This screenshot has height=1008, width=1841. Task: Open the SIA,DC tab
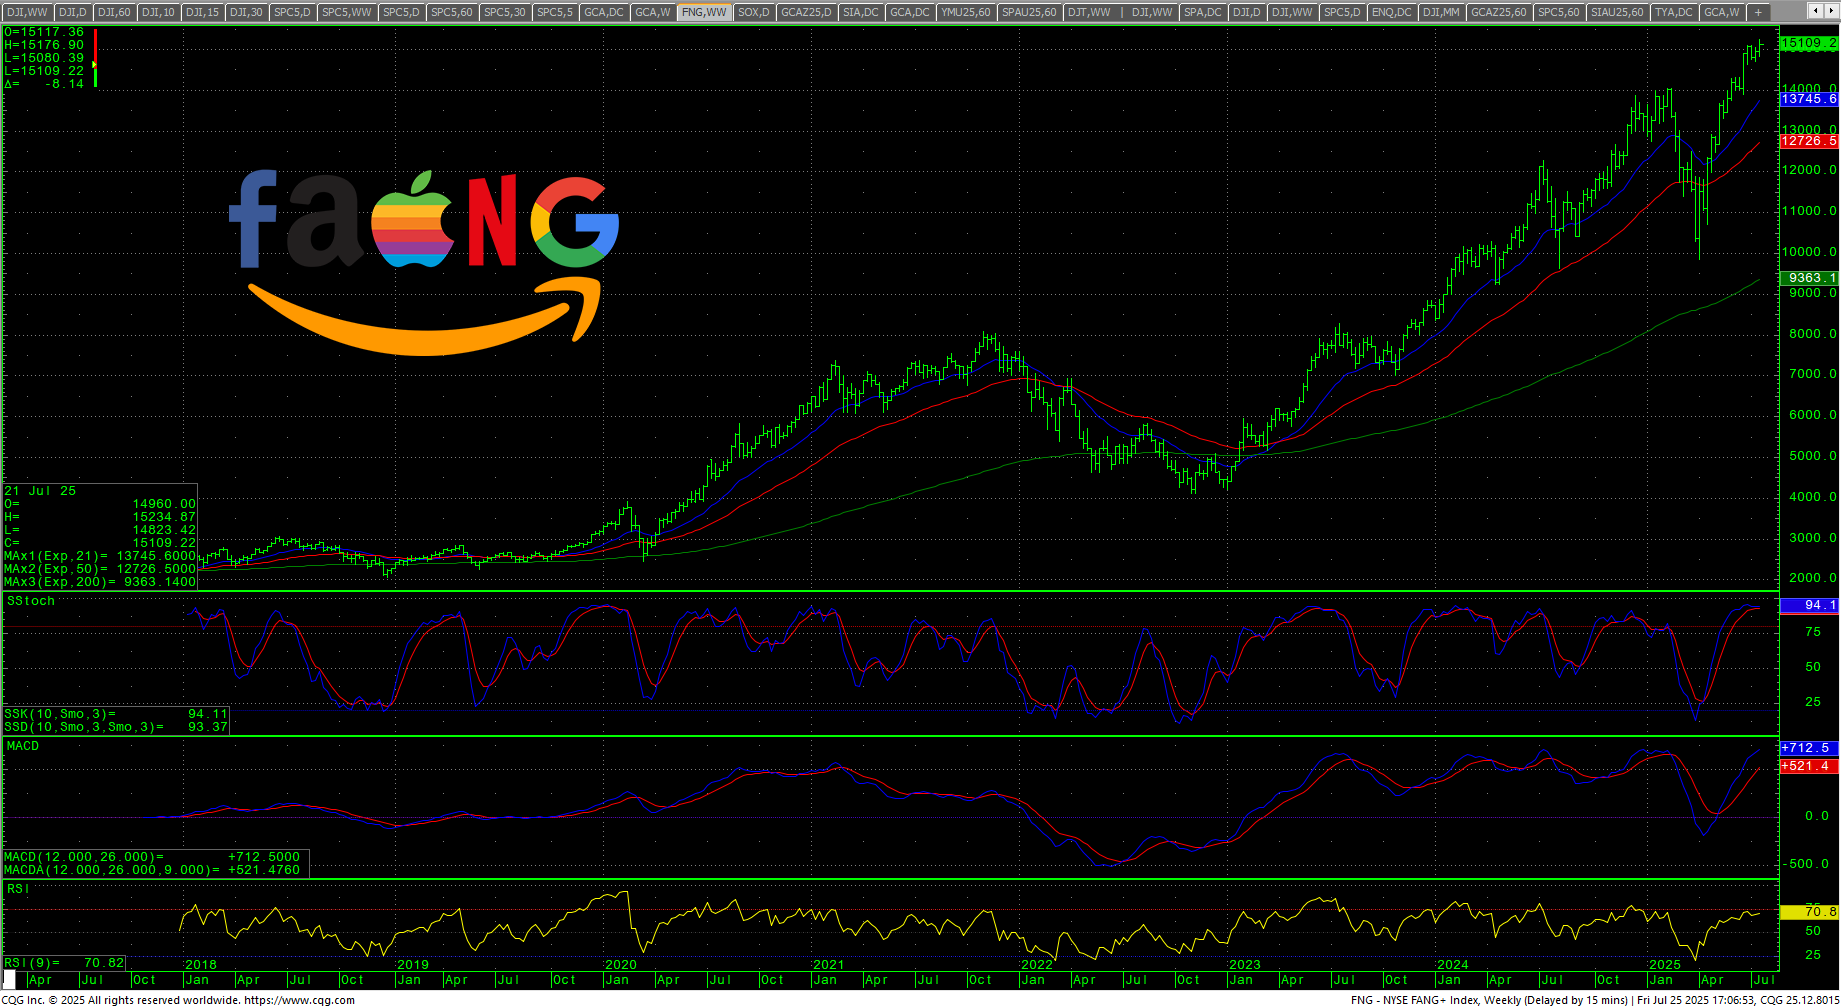point(861,12)
